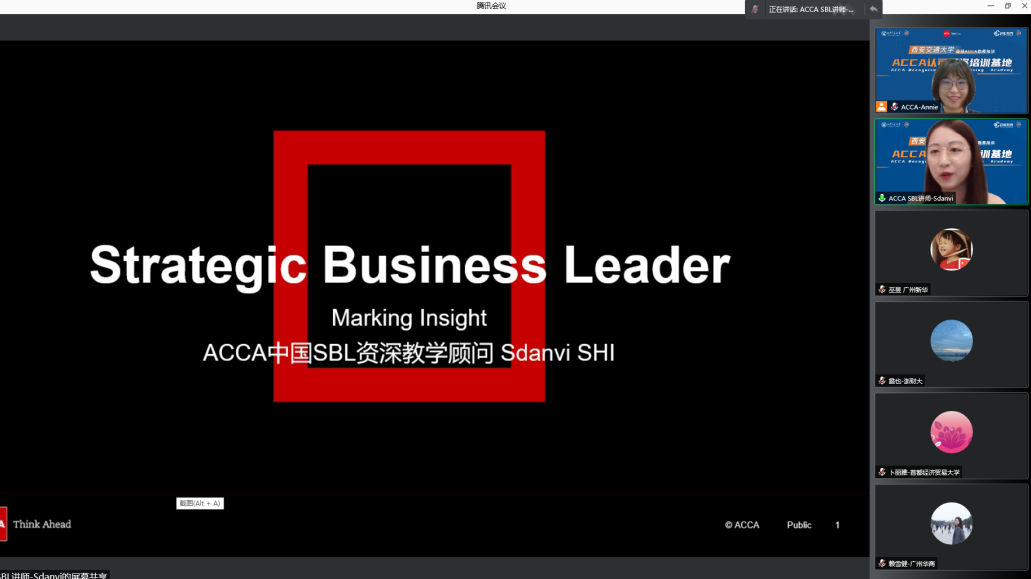Click the 截图(Alt + A) screenshot tooltip
The width and height of the screenshot is (1031, 579).
tap(200, 503)
